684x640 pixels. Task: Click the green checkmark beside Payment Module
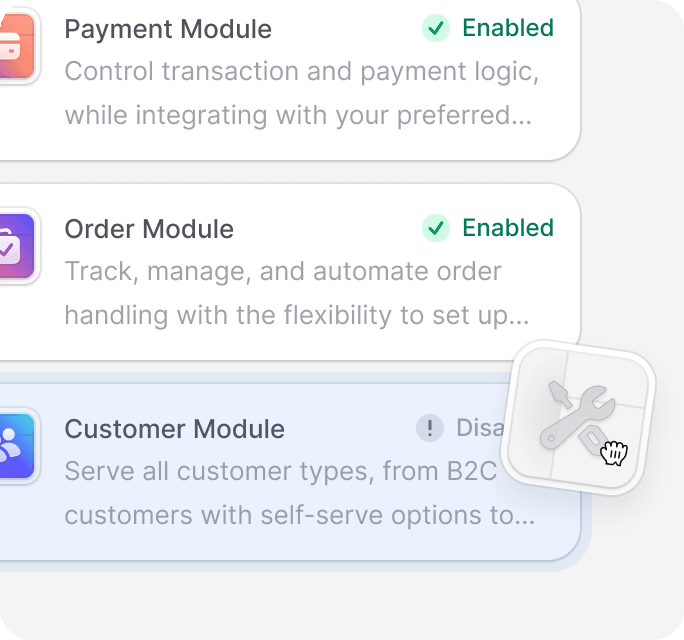tap(436, 28)
